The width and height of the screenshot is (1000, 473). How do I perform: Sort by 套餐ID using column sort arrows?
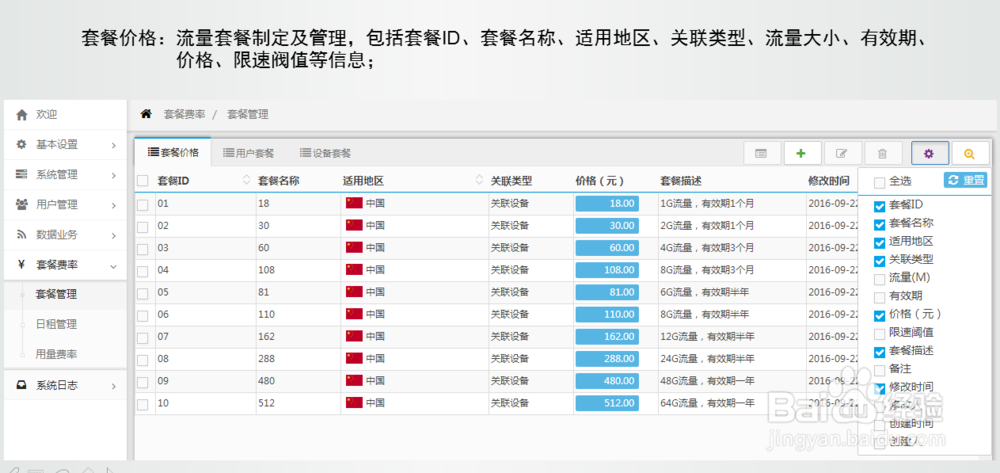point(247,180)
